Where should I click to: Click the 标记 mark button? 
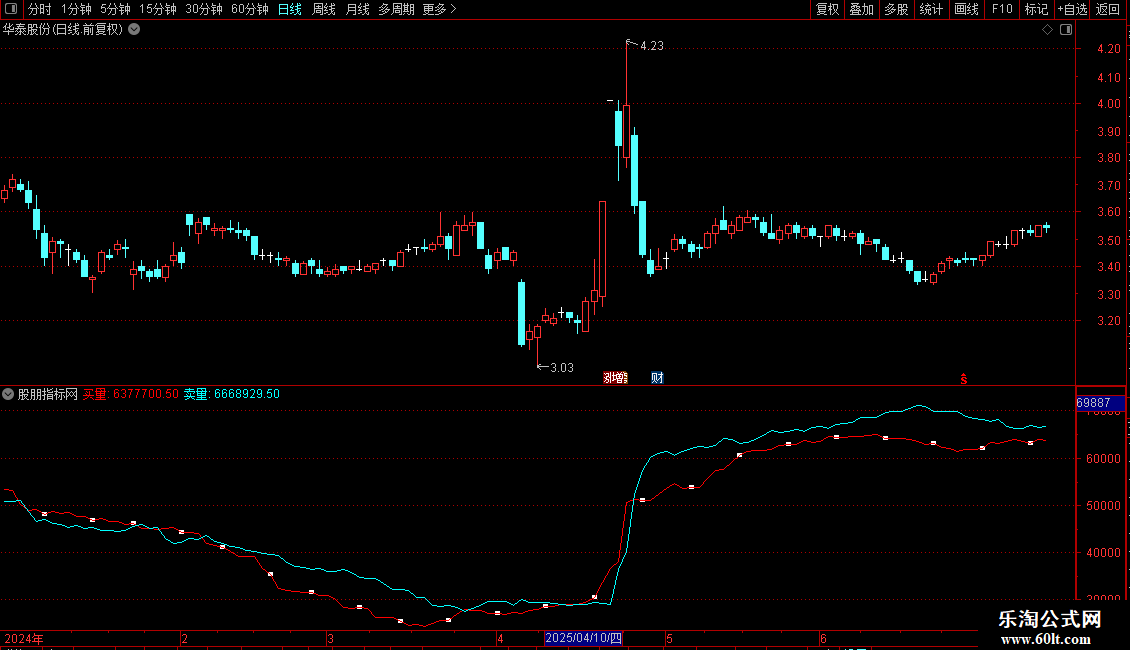tap(1036, 9)
